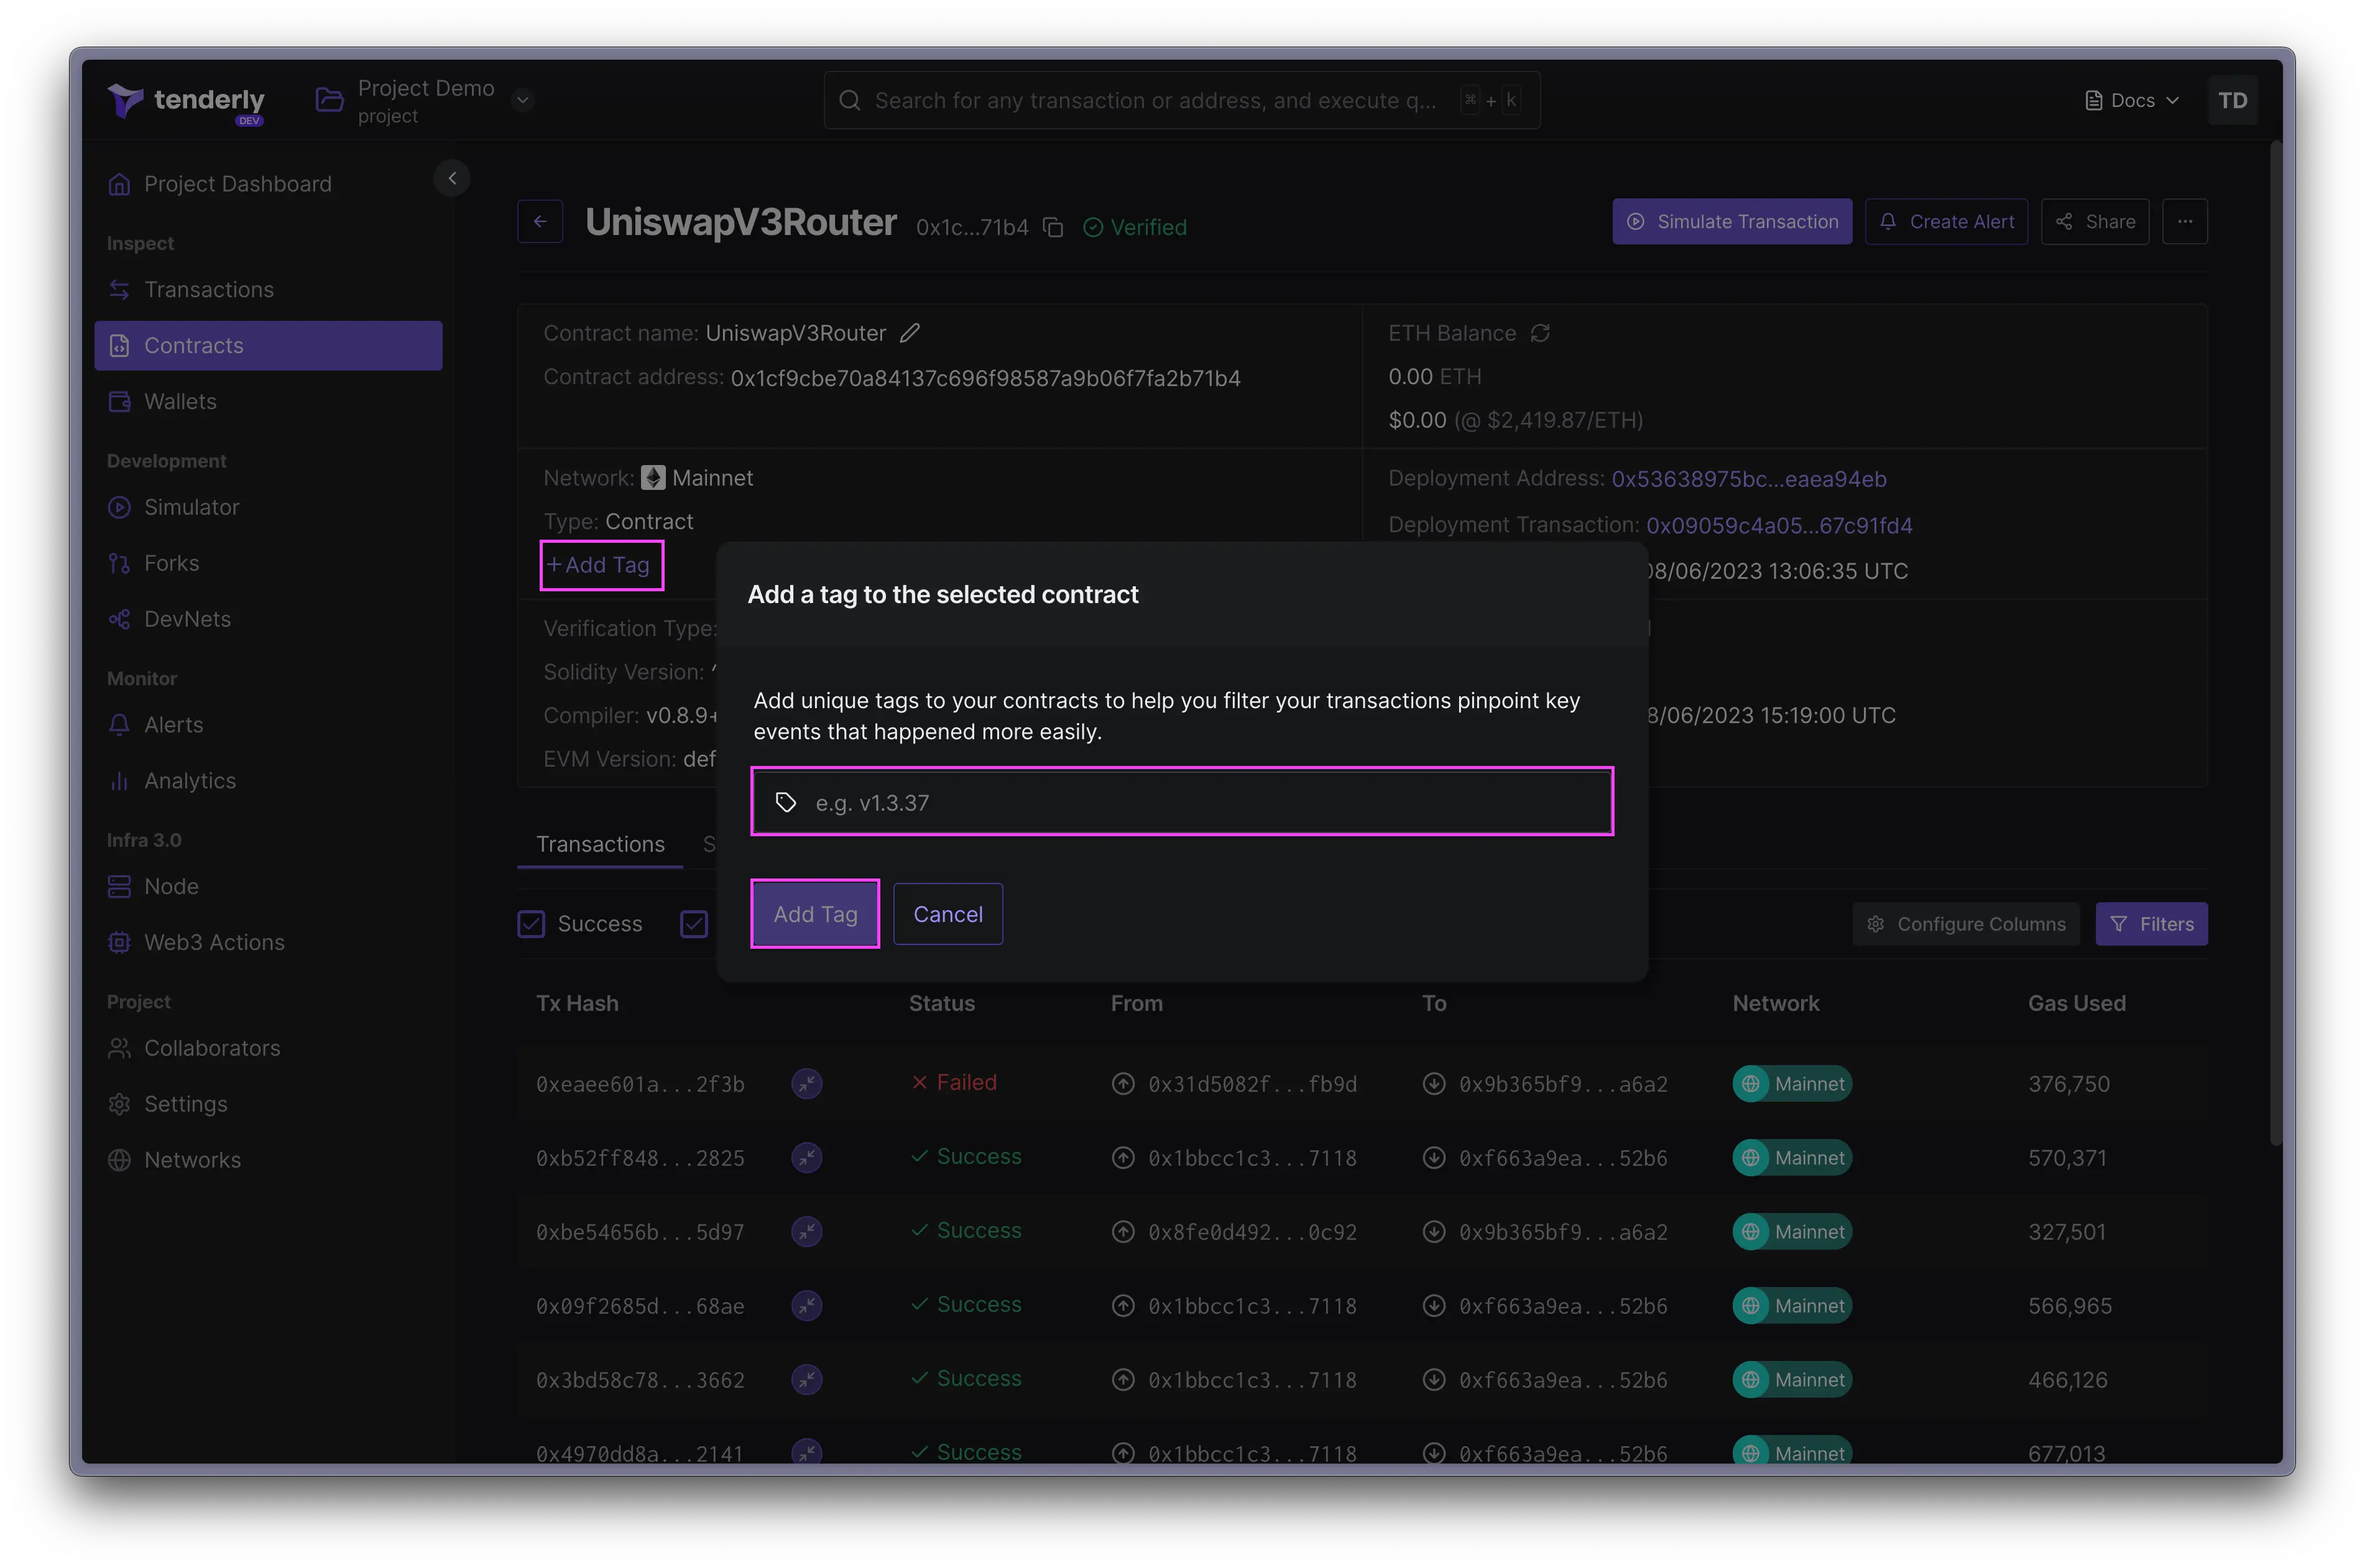Click the Tx Hash column header
Image resolution: width=2365 pixels, height=1568 pixels.
click(x=577, y=1003)
